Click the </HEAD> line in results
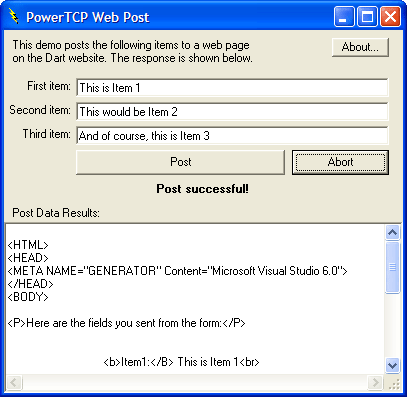This screenshot has height=397, width=407. pyautogui.click(x=30, y=284)
